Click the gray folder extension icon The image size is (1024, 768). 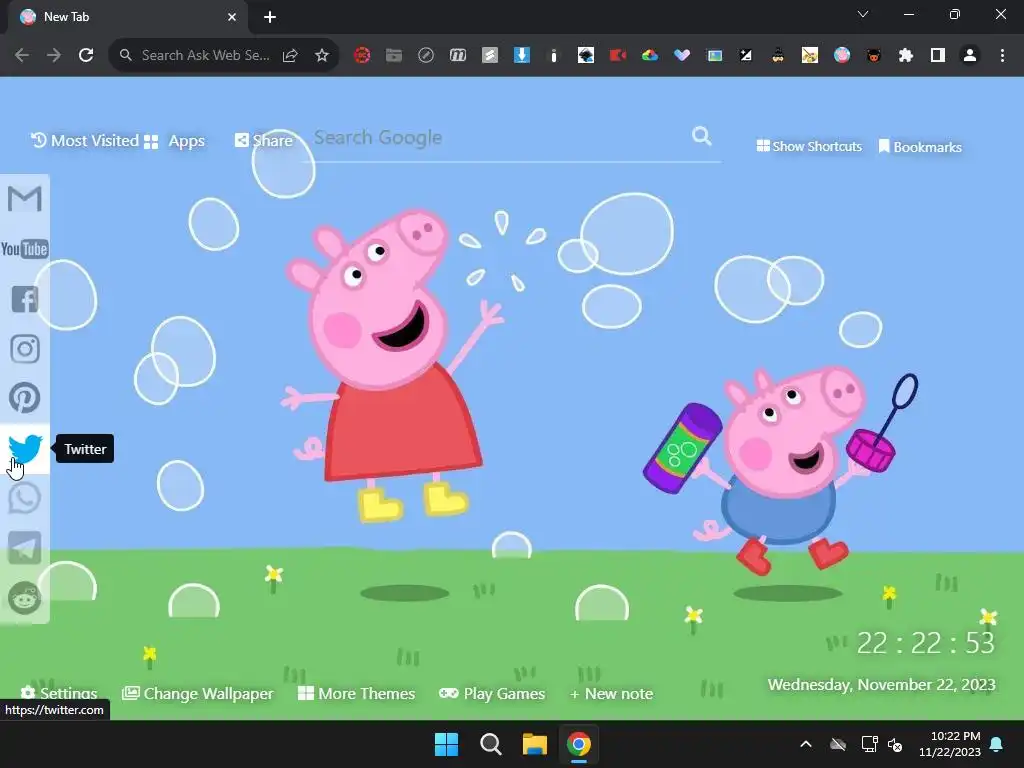[394, 56]
